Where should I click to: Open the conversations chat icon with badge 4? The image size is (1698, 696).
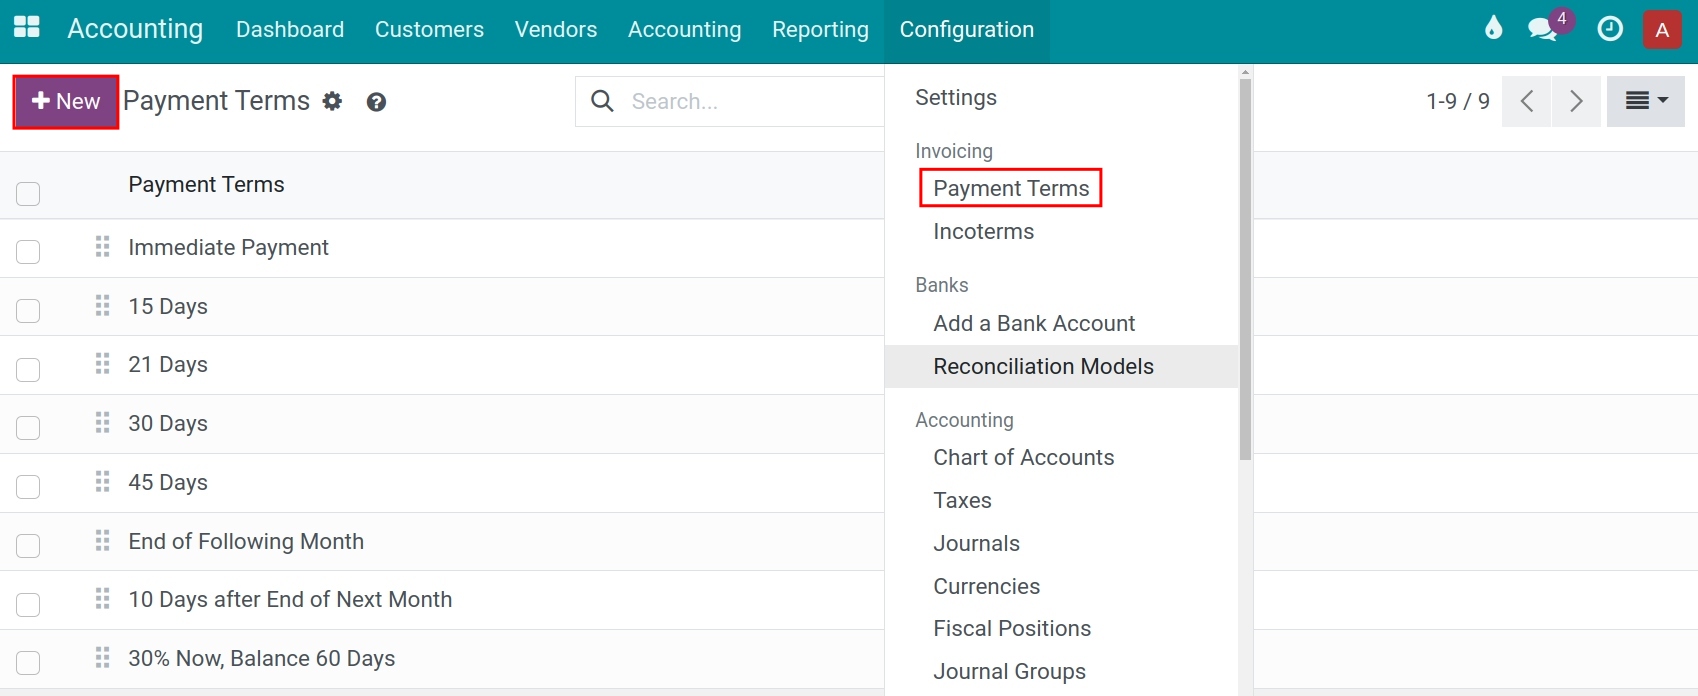(1550, 26)
